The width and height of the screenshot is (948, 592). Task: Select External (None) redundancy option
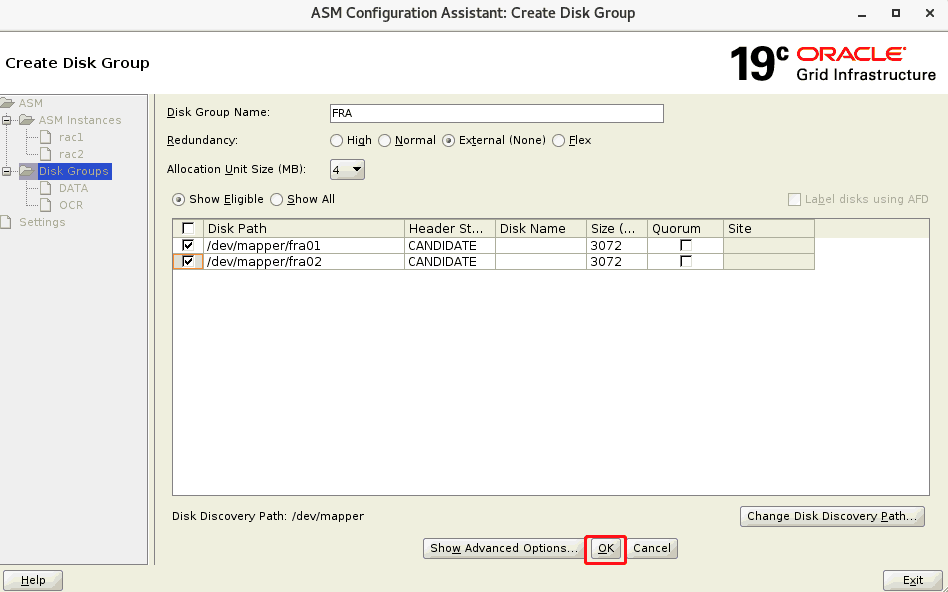449,140
